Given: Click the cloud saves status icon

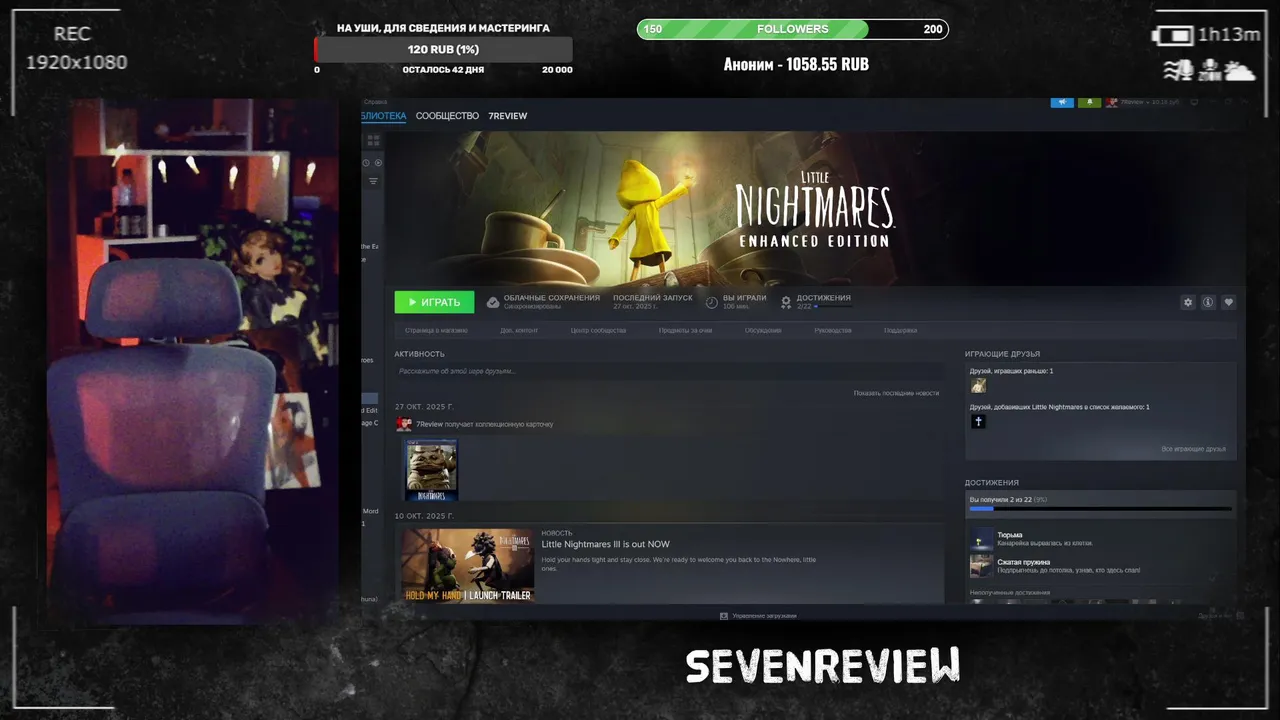Looking at the screenshot, I should [x=493, y=302].
